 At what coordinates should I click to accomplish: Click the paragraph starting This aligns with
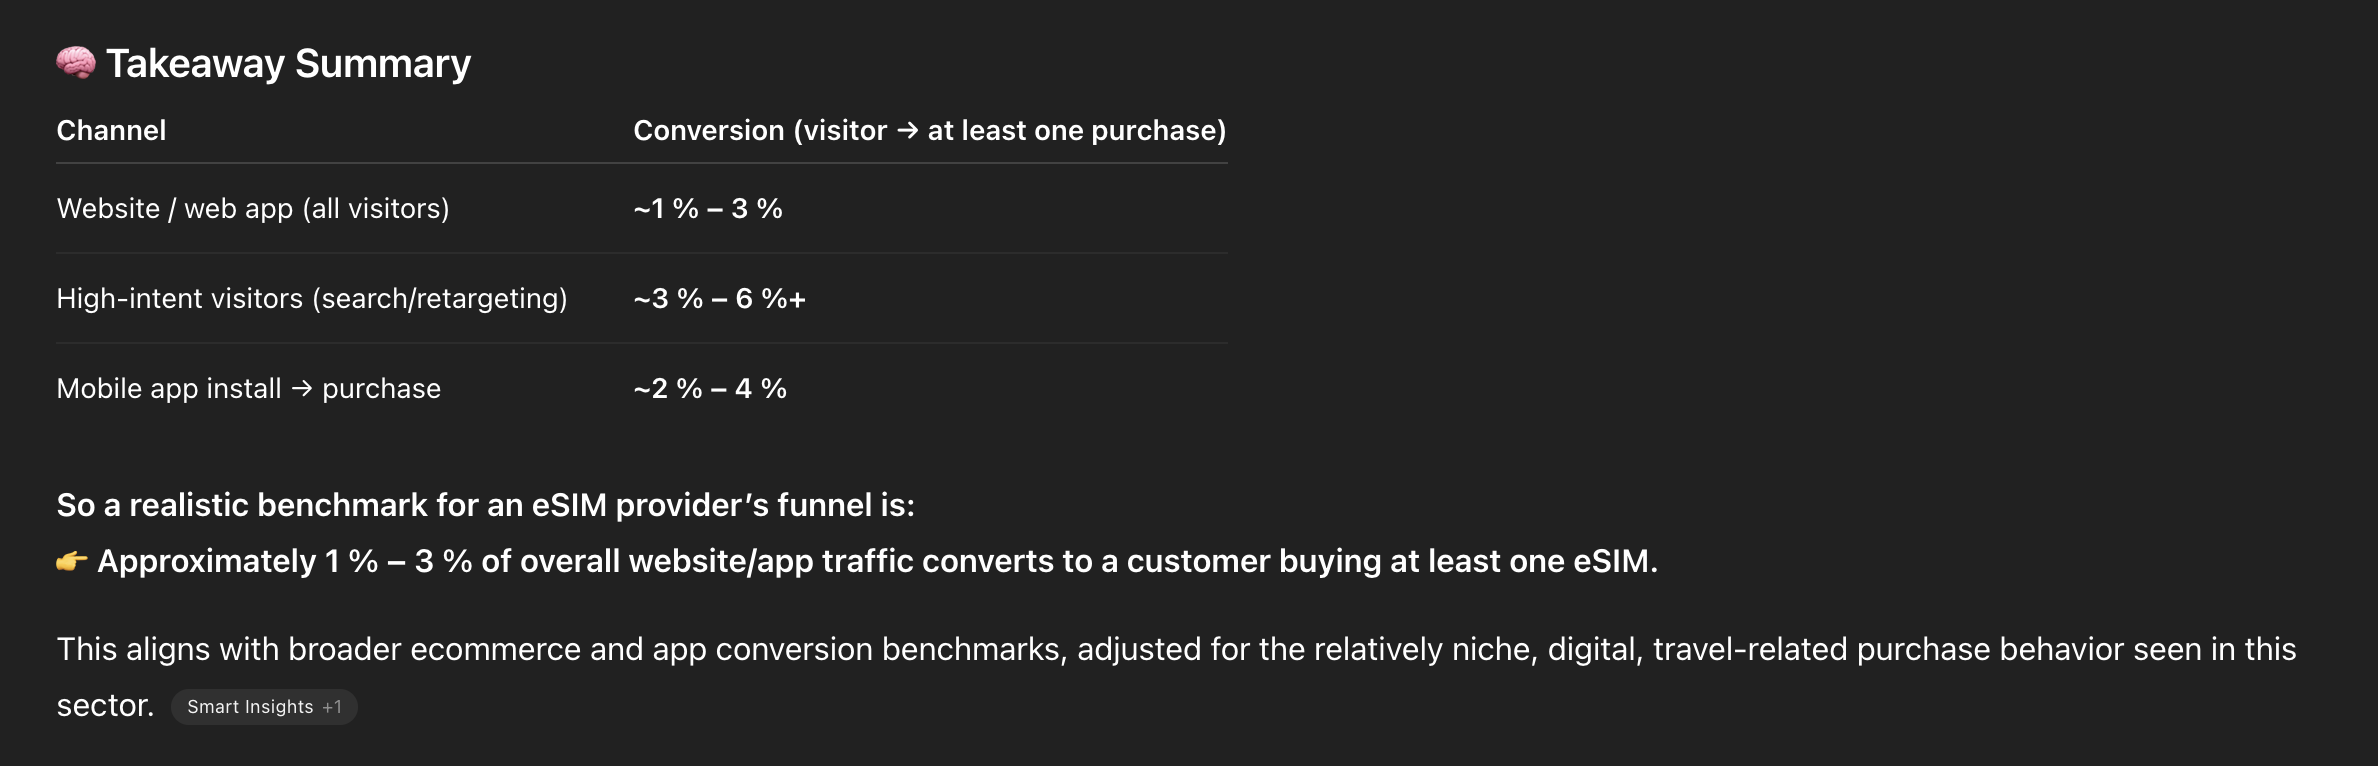coord(1176,650)
